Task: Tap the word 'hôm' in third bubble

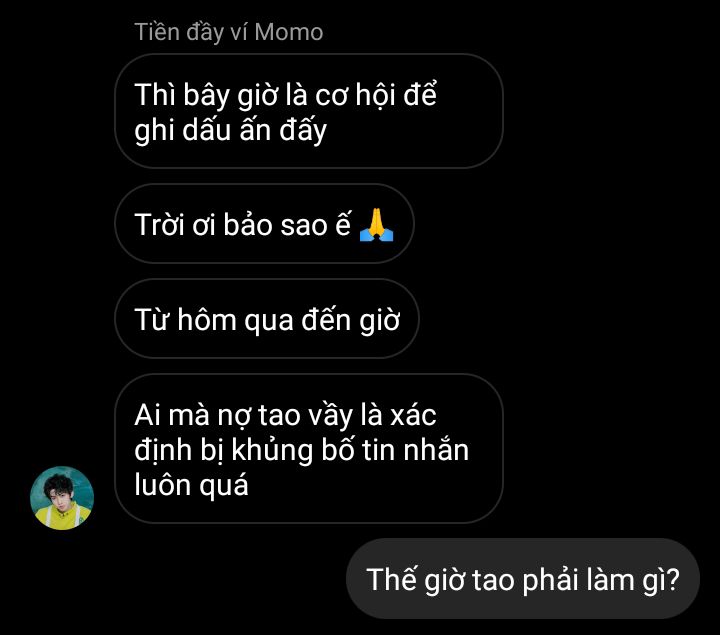Action: 207,320
